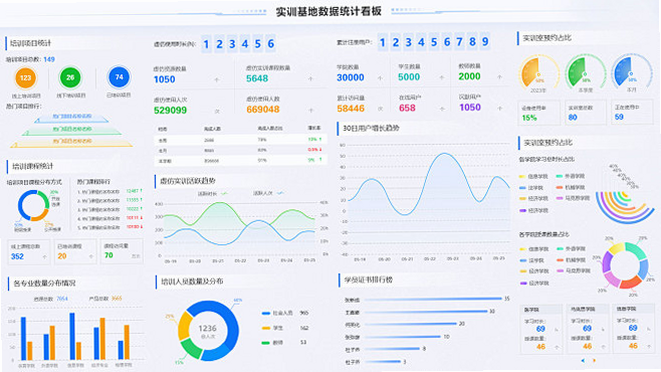Toggle yellow 信息学院 legend in learning-time chart
This screenshot has height=372, width=661.
534,176
